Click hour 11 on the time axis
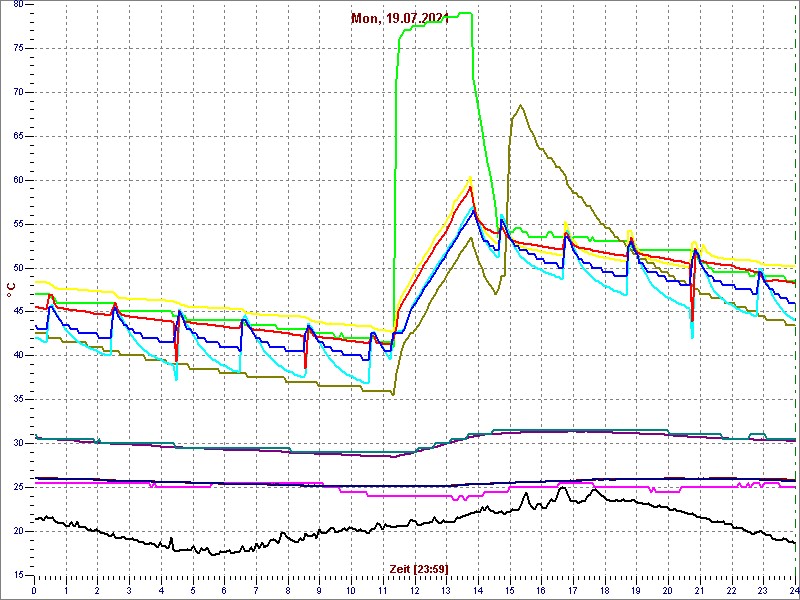The height and width of the screenshot is (600, 800). pyautogui.click(x=383, y=590)
